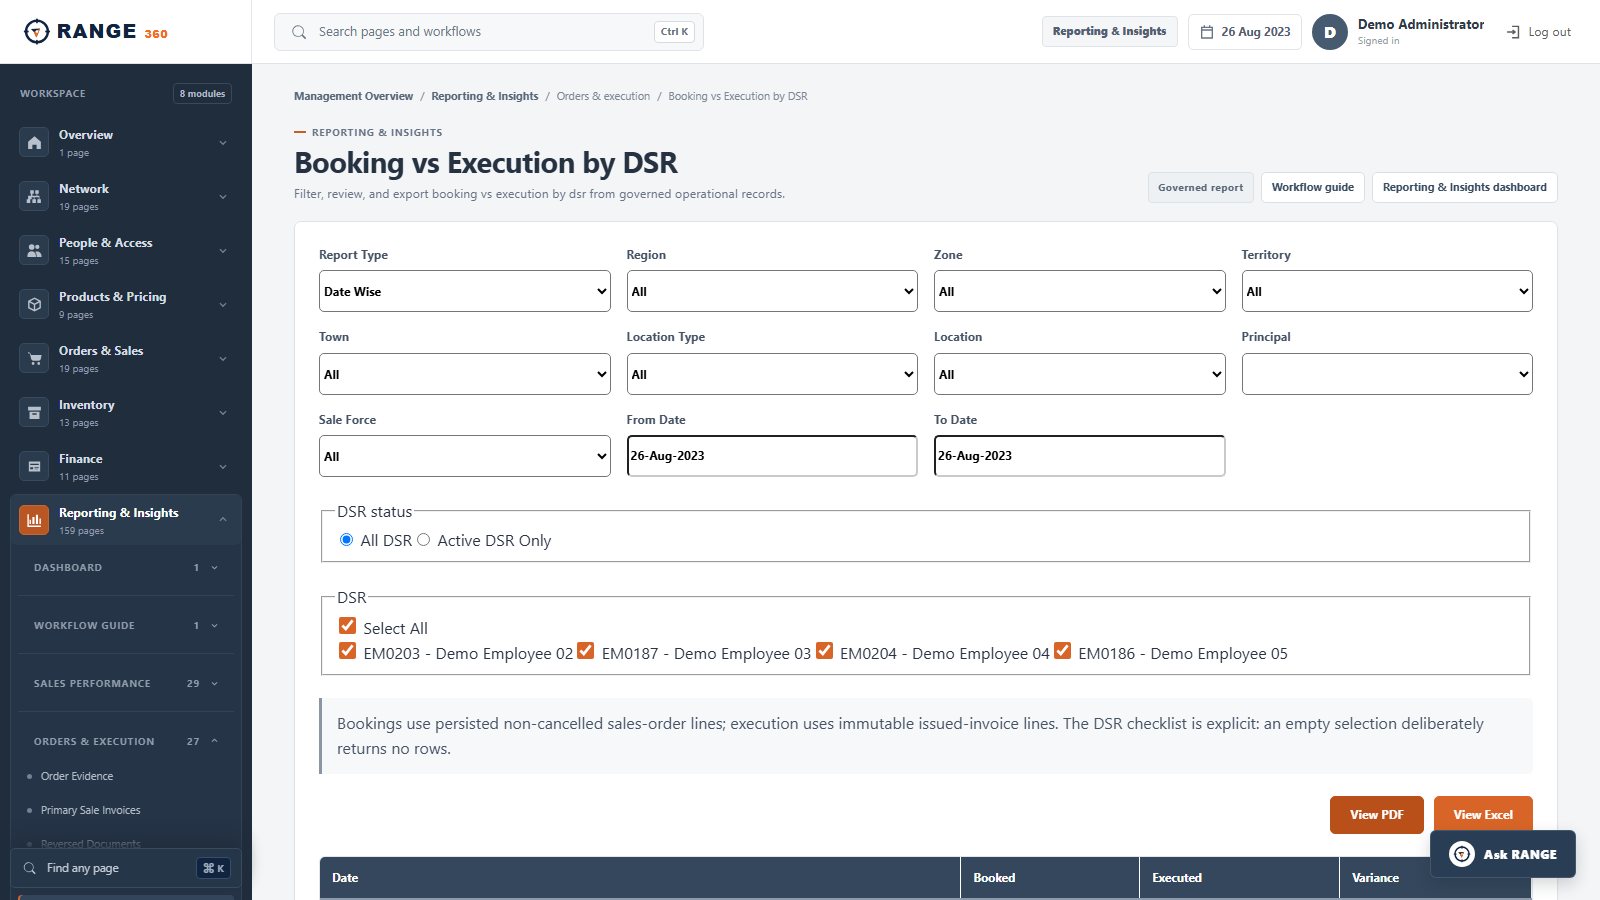Click the RANGE 360 logo icon

36,32
